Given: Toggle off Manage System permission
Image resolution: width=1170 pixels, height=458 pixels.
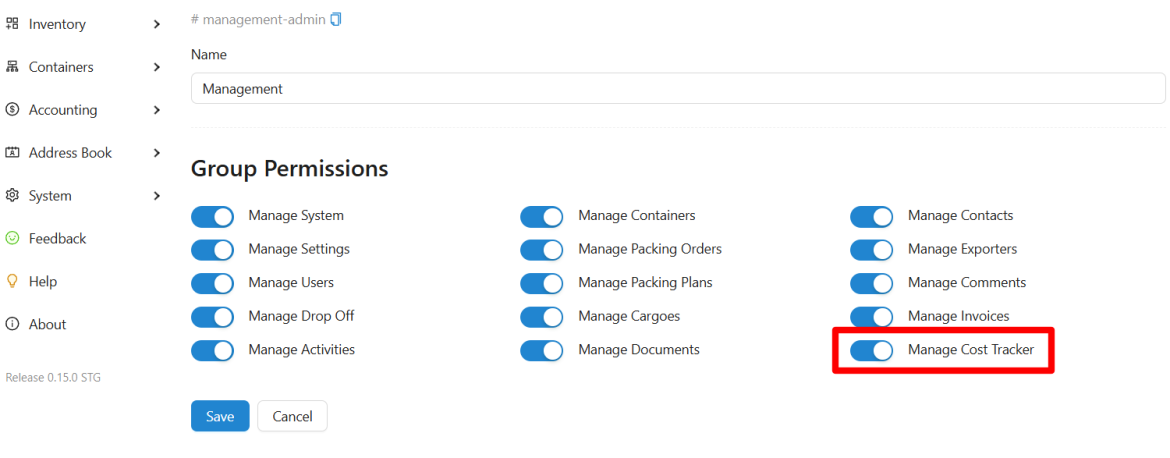Looking at the screenshot, I should pos(213,216).
